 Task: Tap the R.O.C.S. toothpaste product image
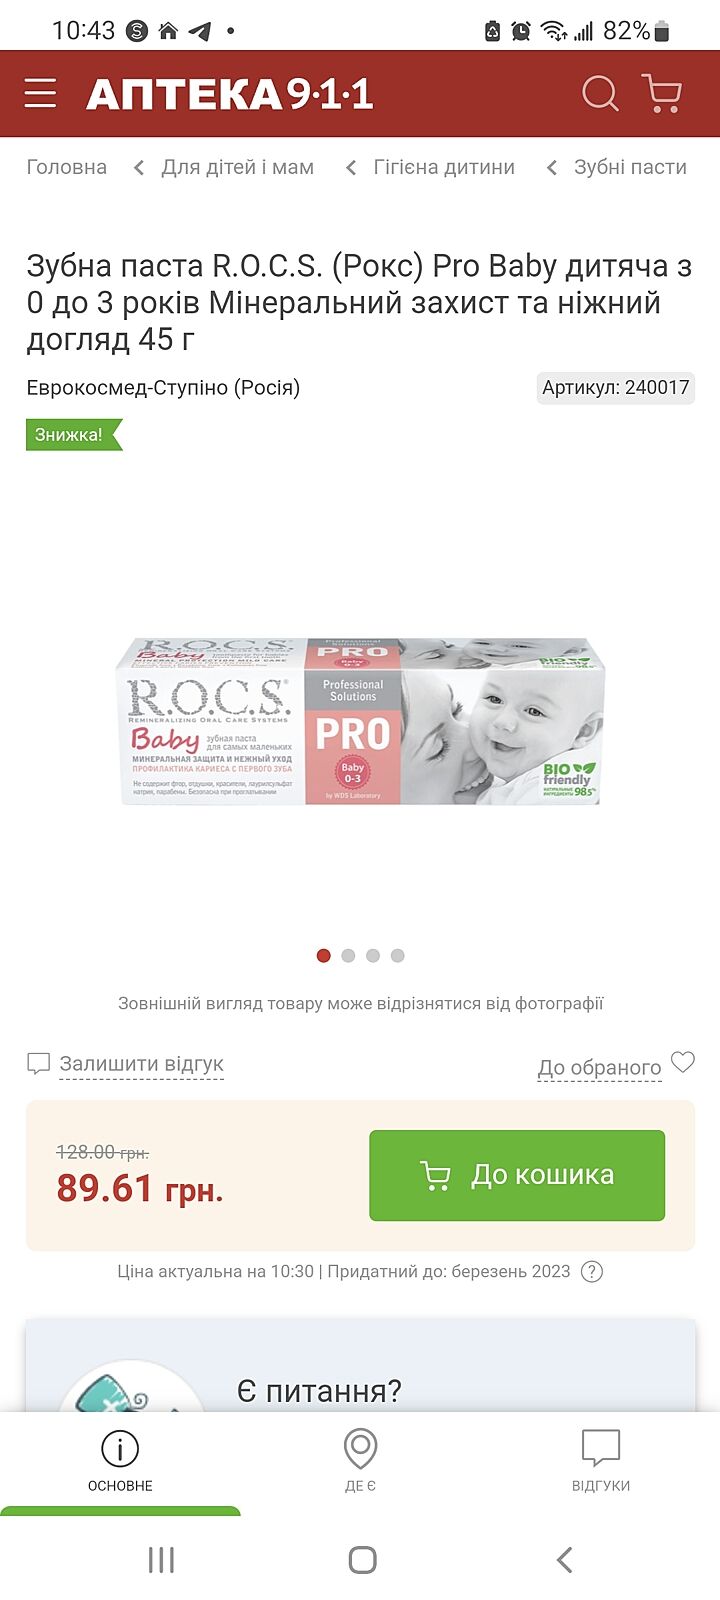[360, 722]
